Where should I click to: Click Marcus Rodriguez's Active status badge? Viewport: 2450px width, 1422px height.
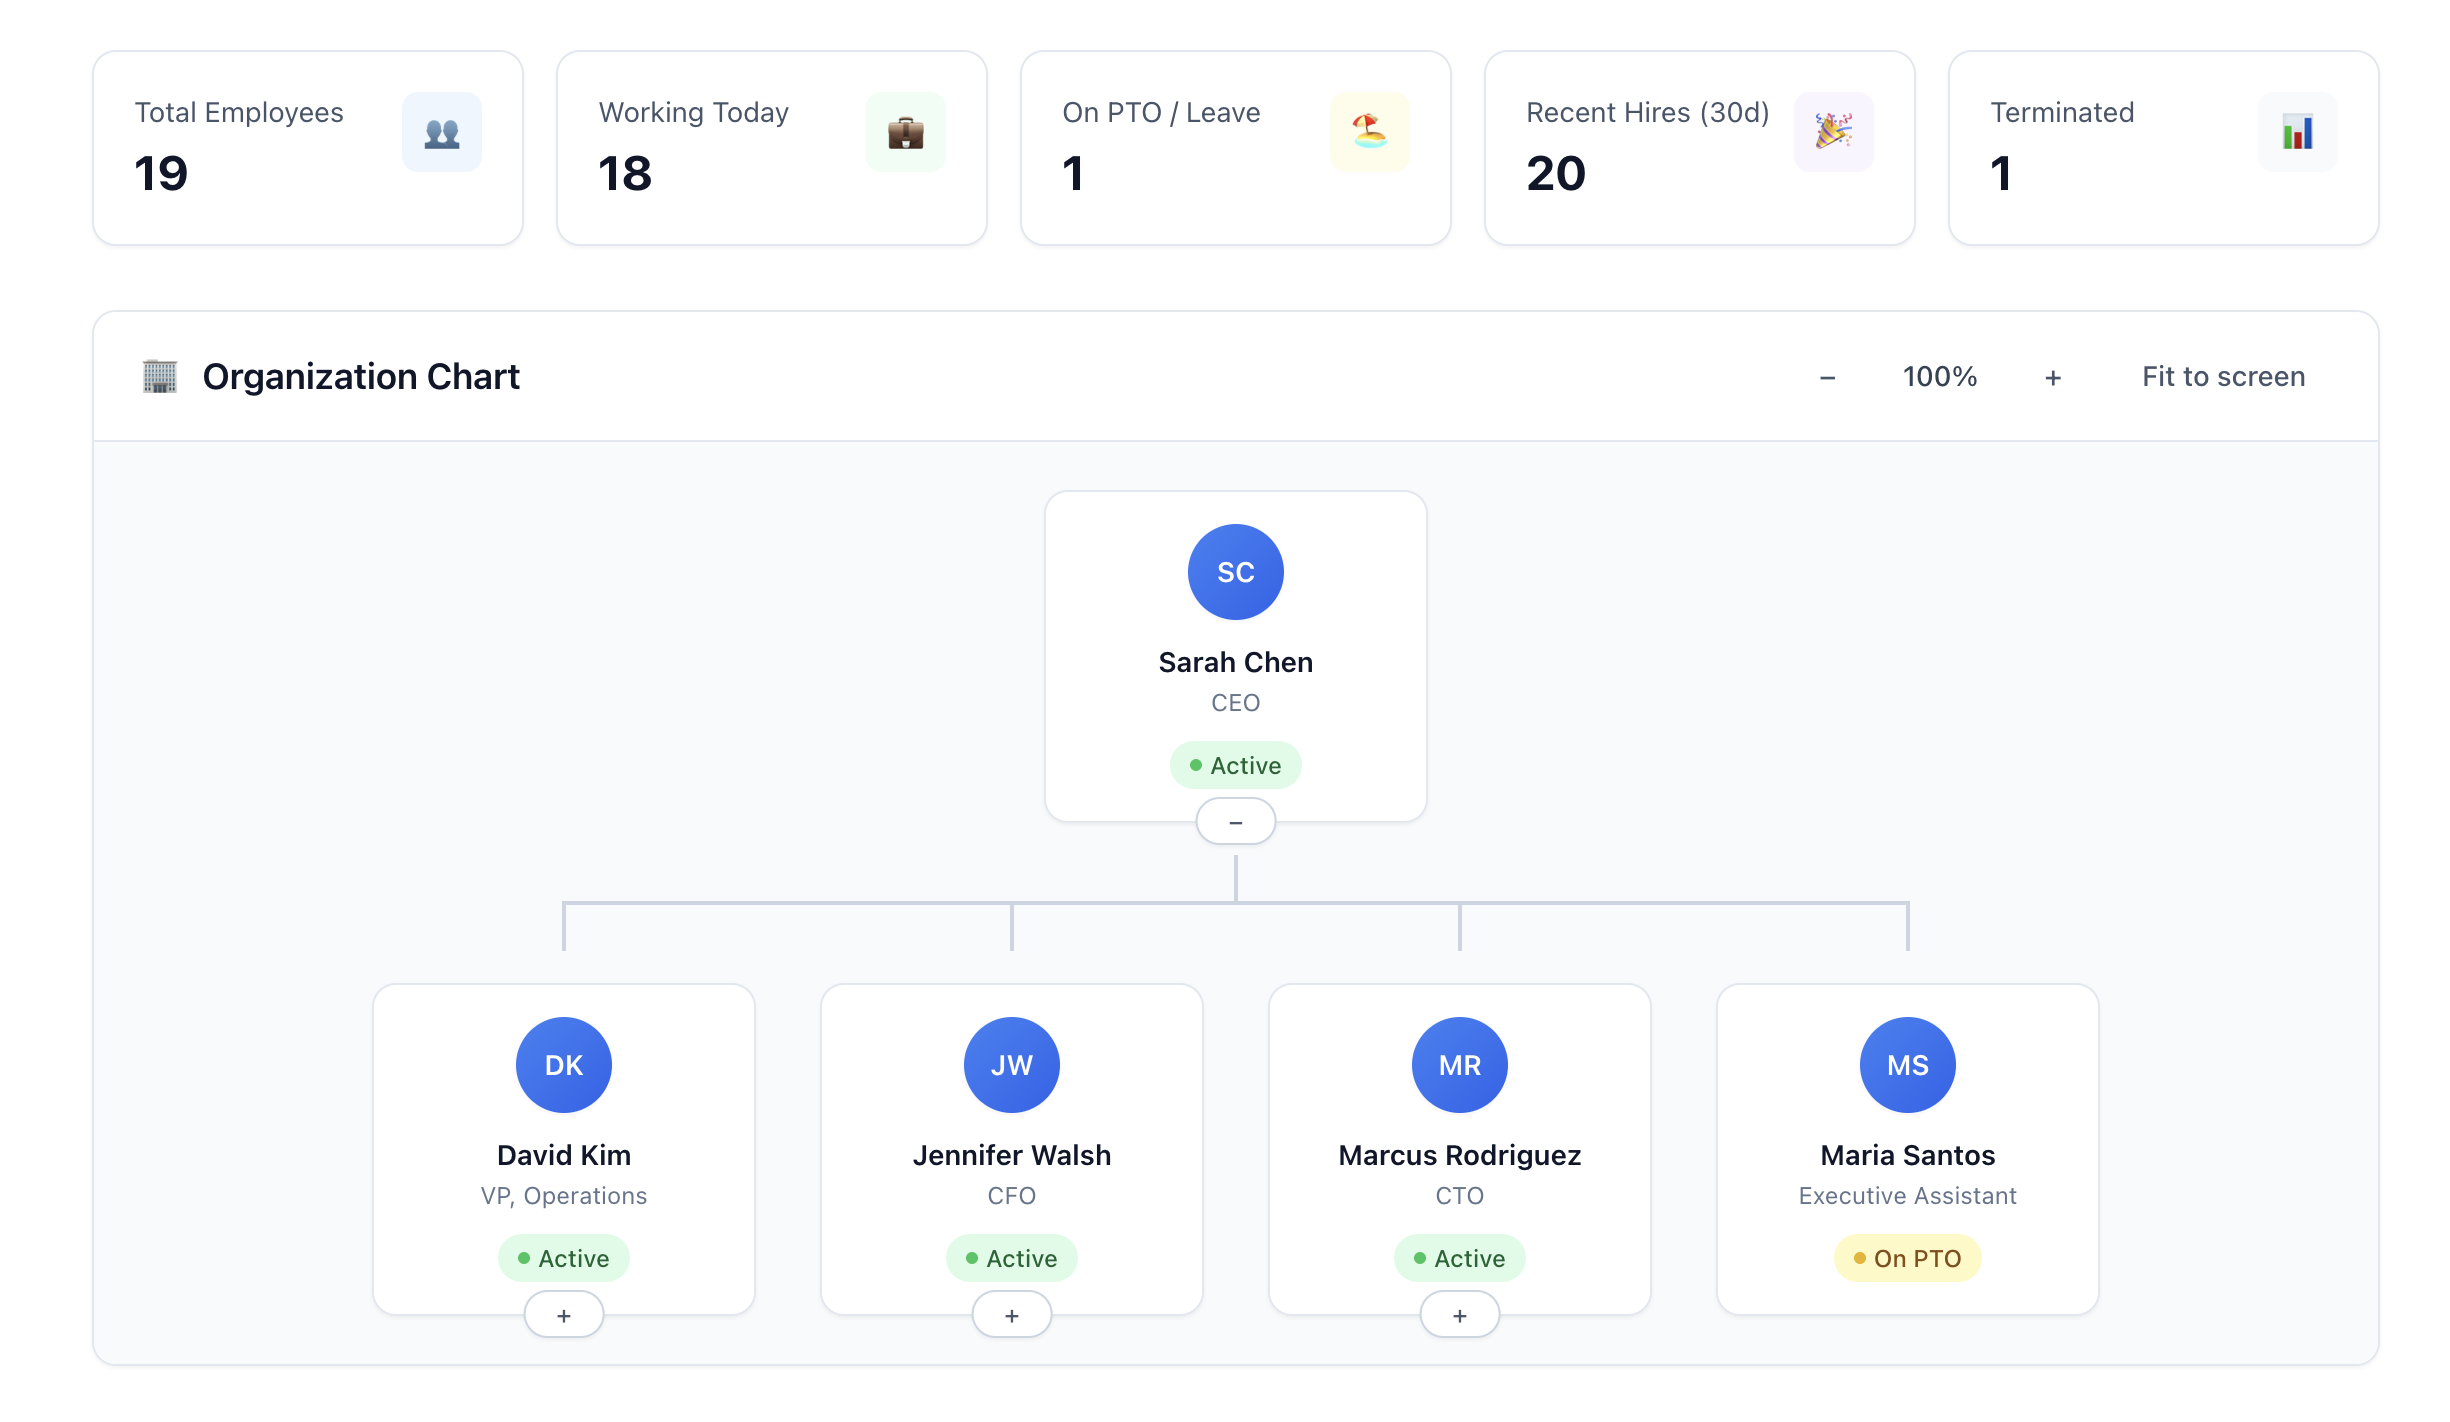1460,1258
